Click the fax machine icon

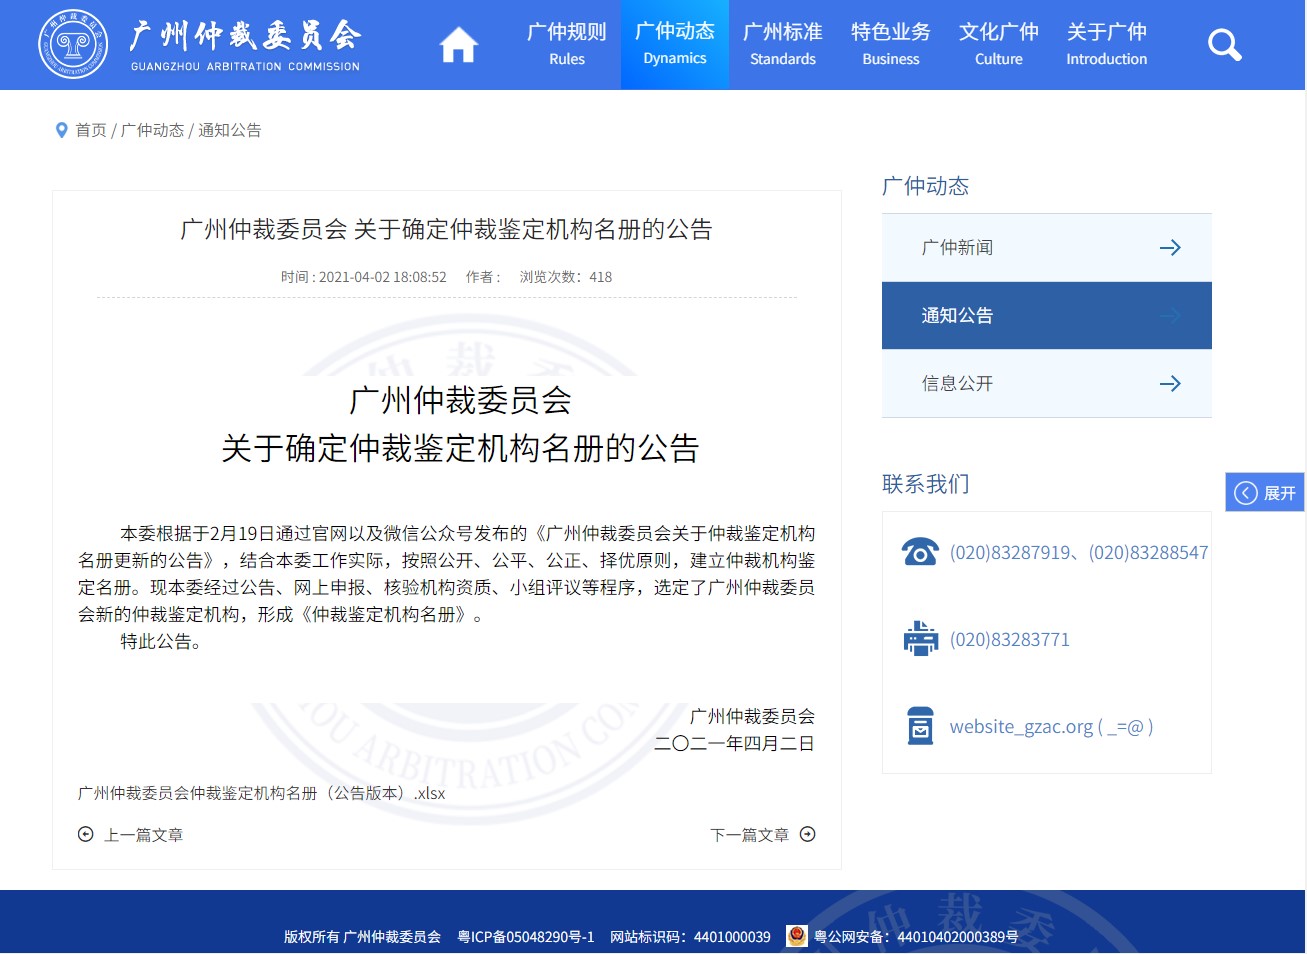coord(920,639)
